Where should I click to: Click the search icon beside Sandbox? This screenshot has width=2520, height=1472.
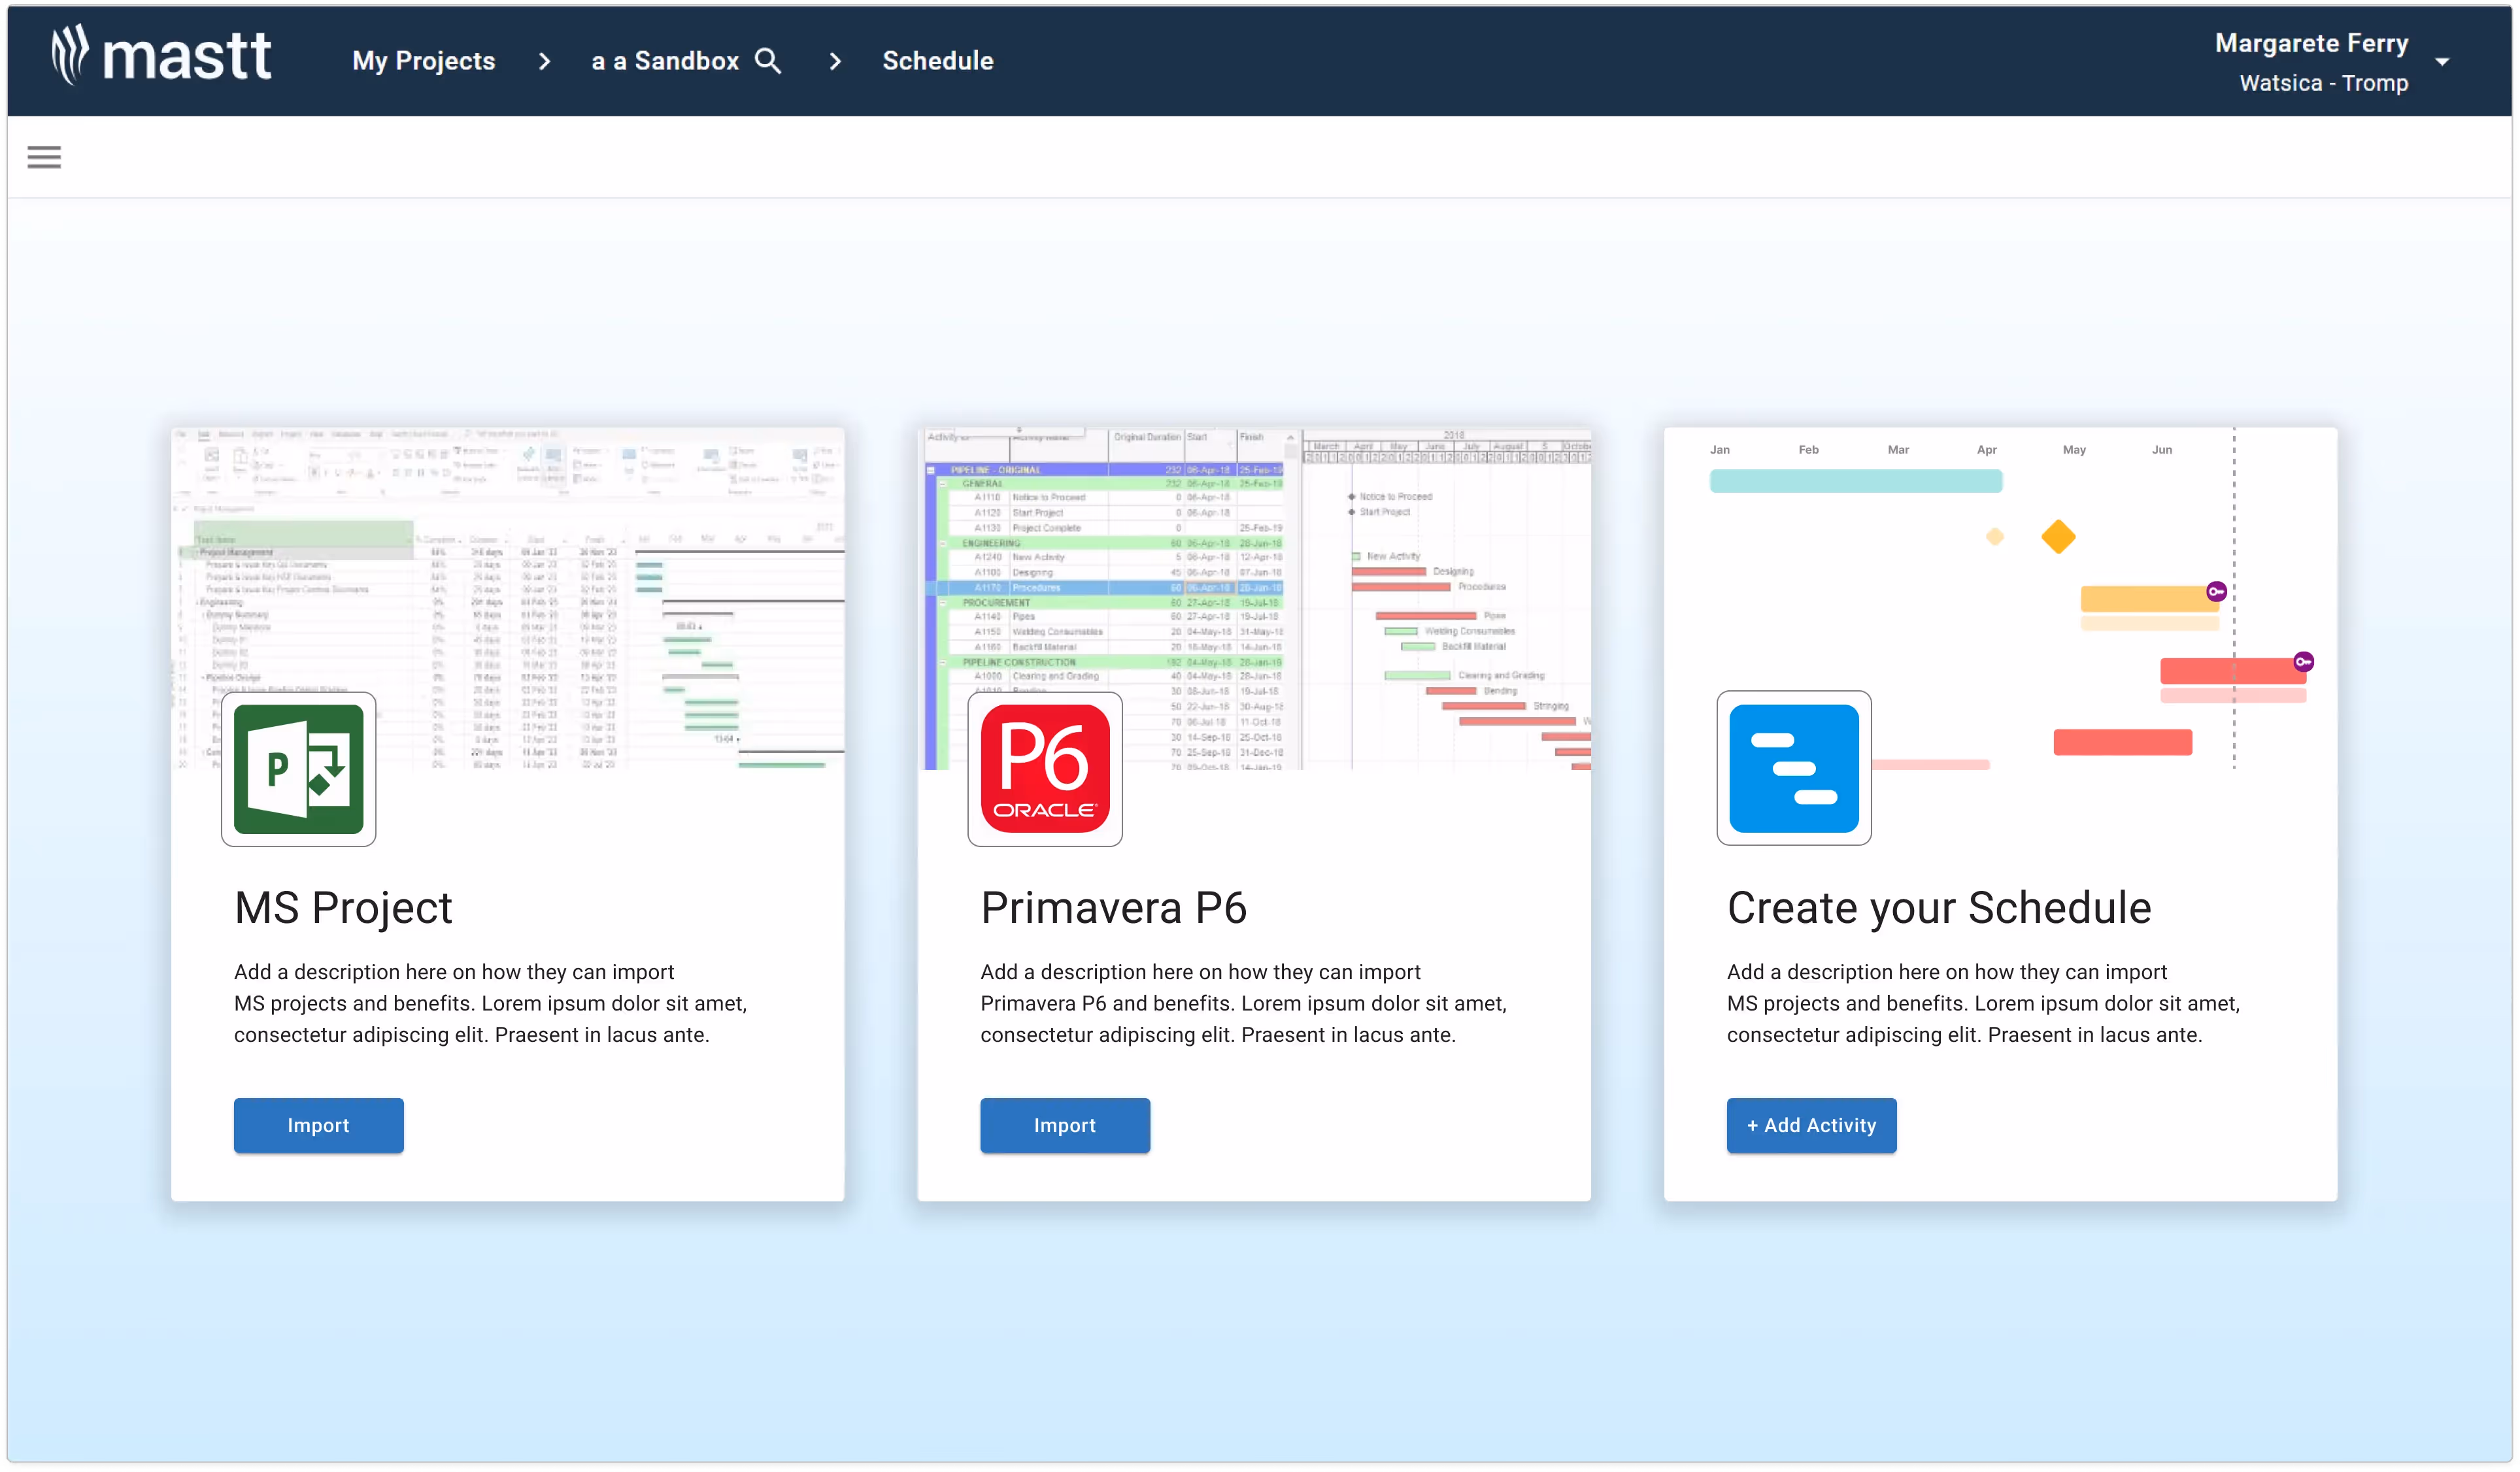coord(768,61)
